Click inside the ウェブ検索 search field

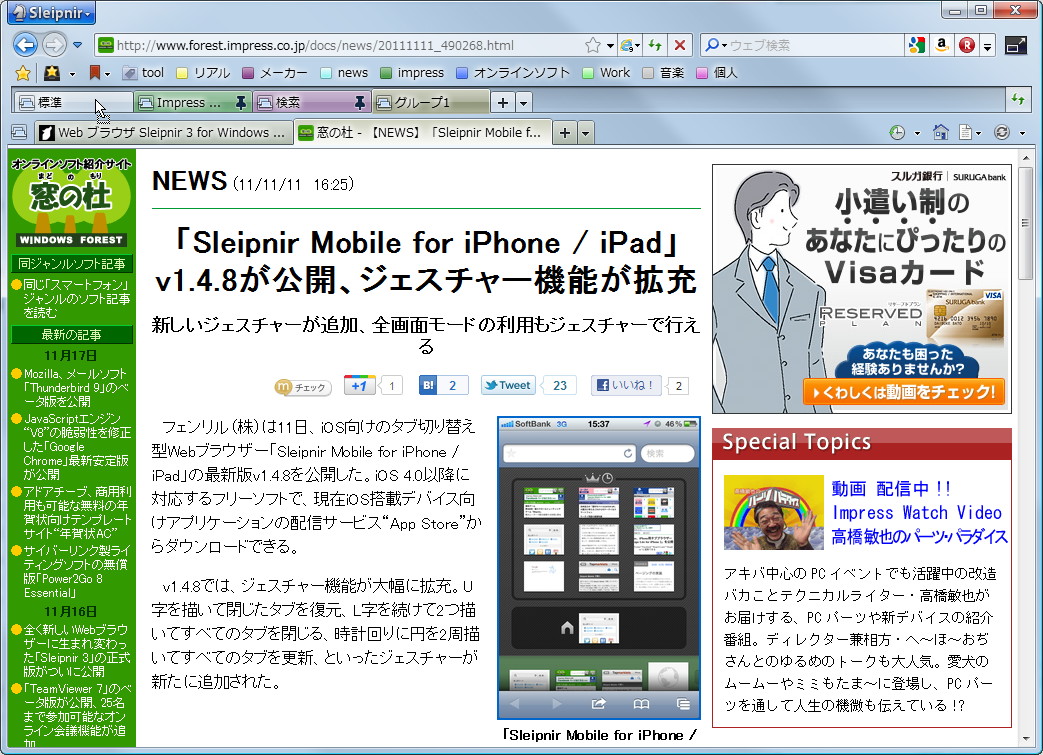(x=816, y=45)
